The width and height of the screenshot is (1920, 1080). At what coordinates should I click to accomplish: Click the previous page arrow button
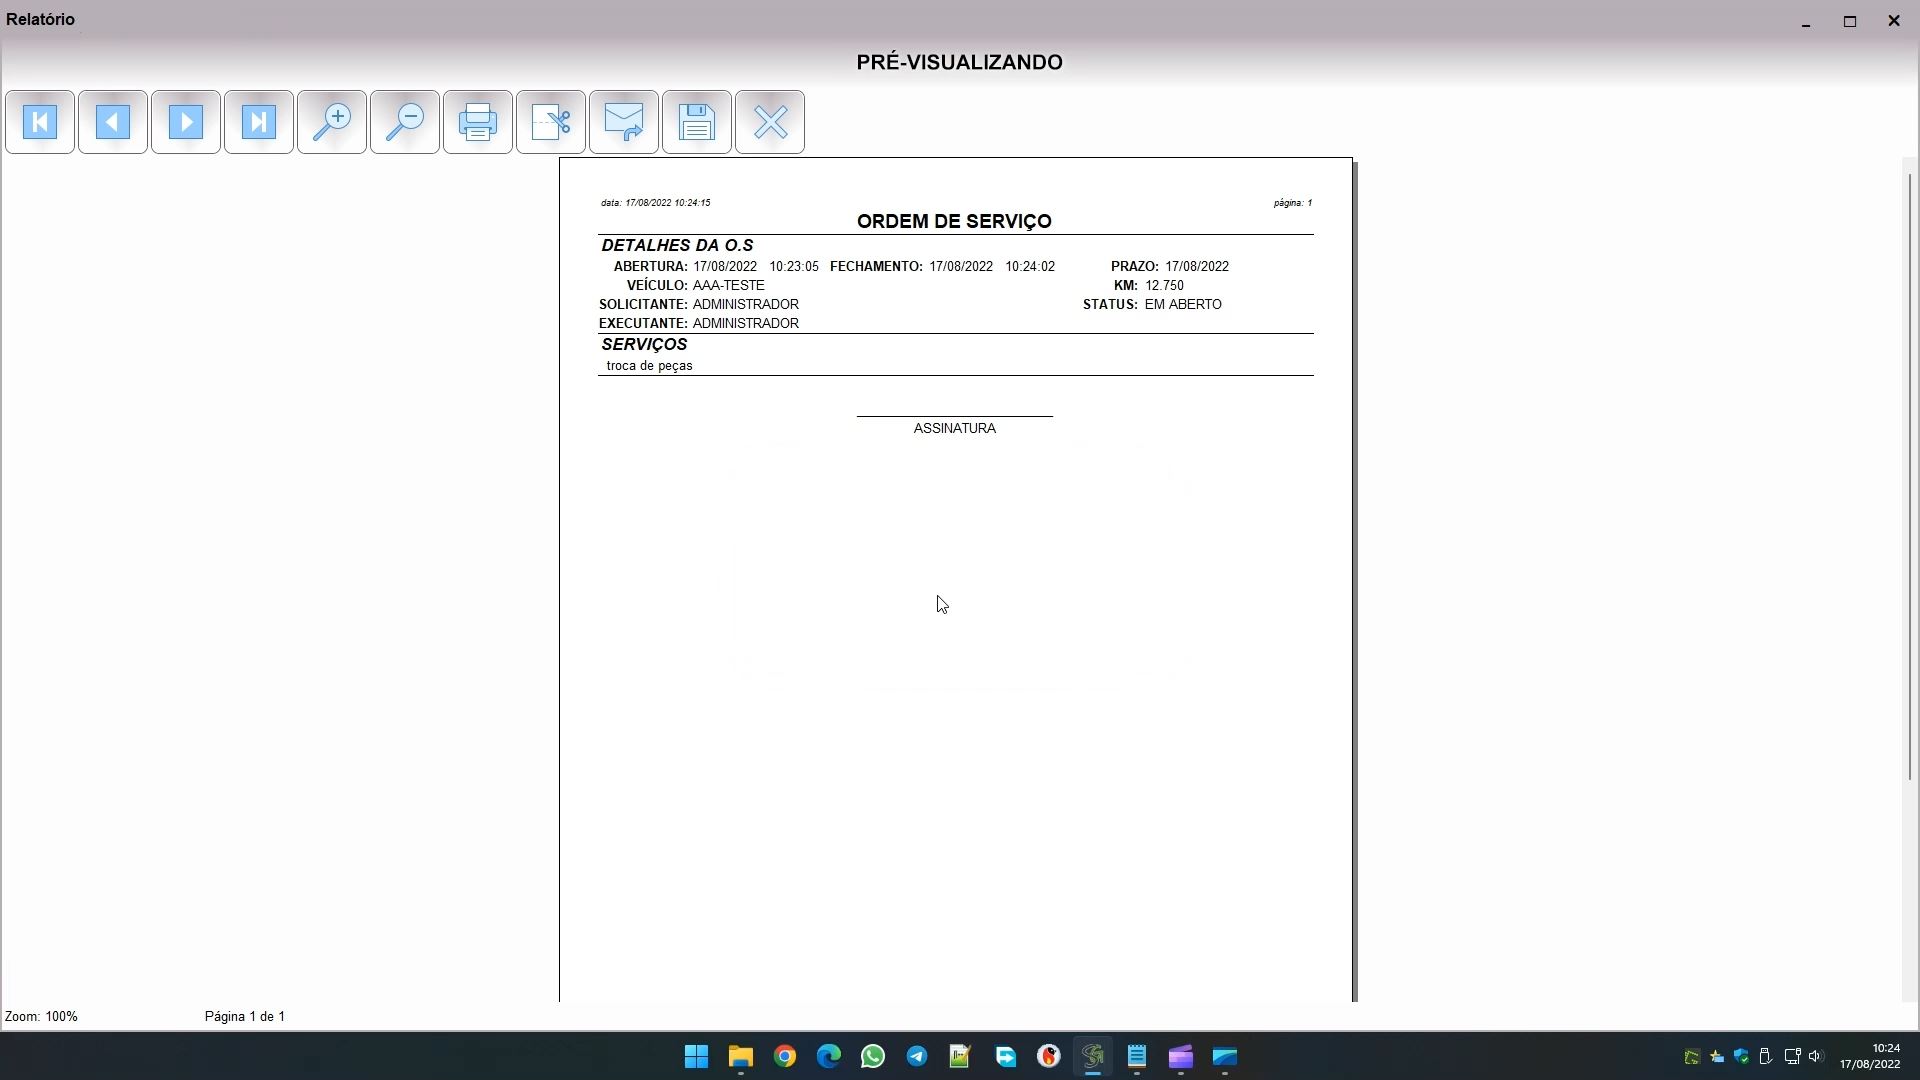[113, 122]
